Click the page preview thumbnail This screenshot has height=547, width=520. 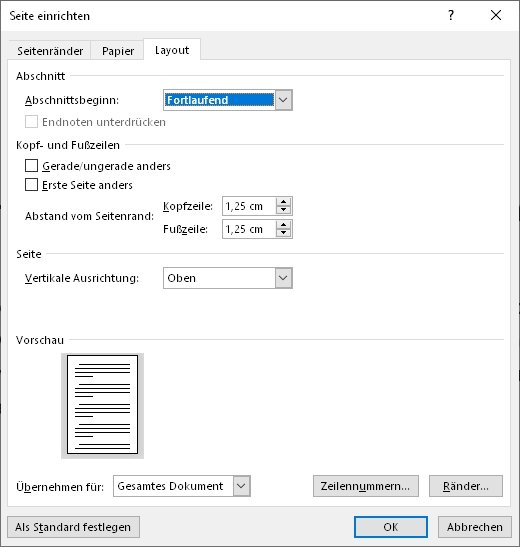pos(103,405)
